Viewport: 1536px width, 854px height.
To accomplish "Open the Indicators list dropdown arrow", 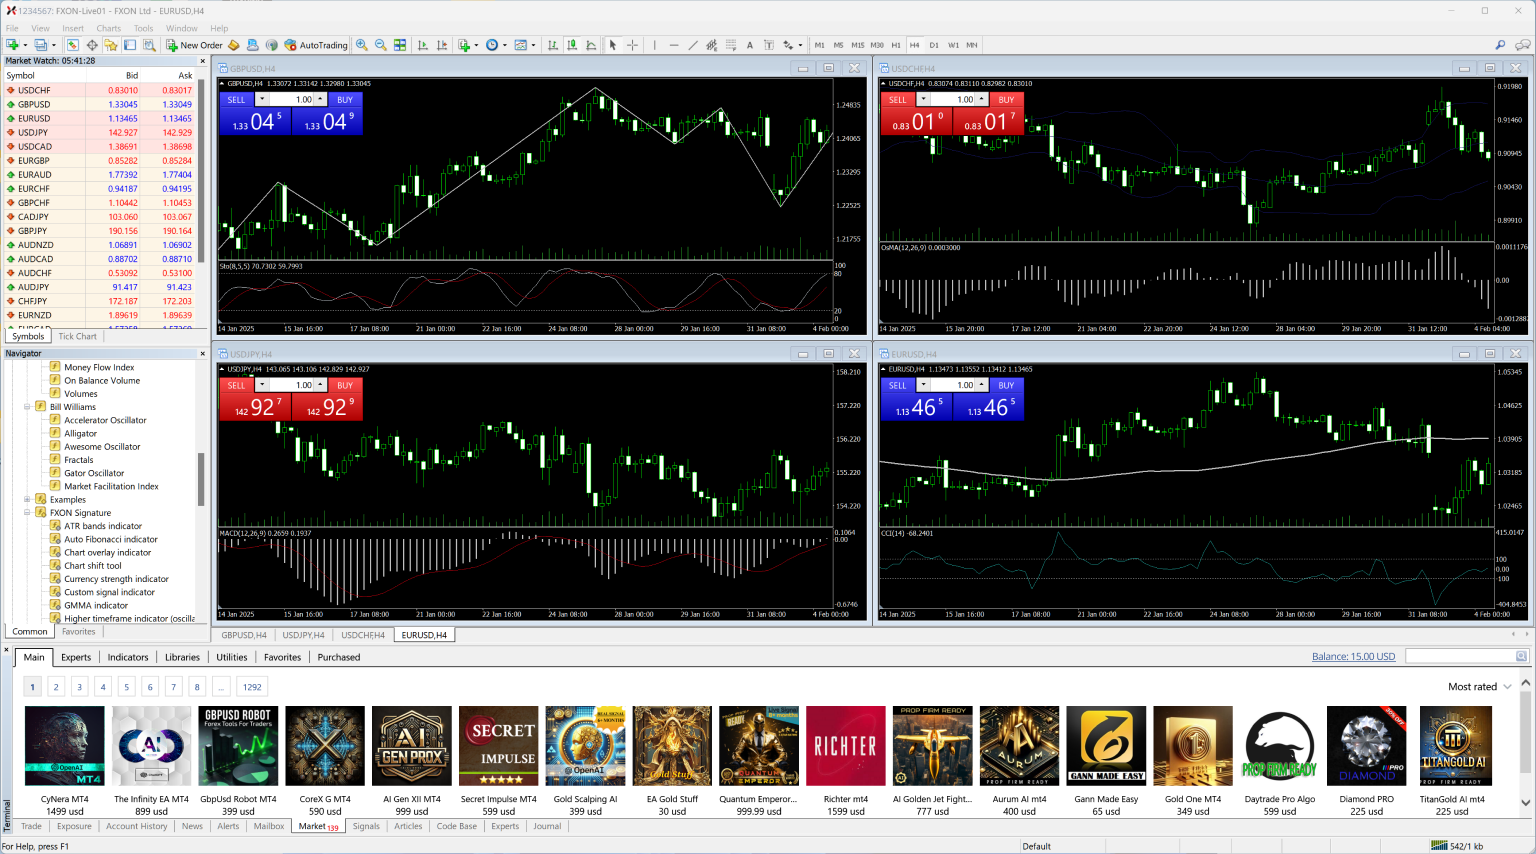I will pyautogui.click(x=476, y=45).
